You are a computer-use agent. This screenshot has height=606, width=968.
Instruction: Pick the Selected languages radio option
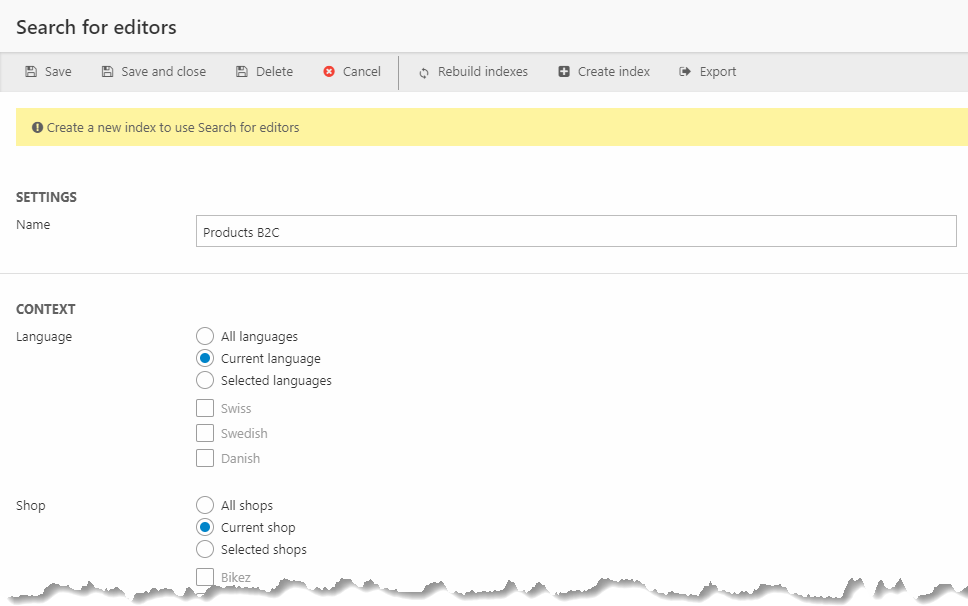click(x=205, y=380)
